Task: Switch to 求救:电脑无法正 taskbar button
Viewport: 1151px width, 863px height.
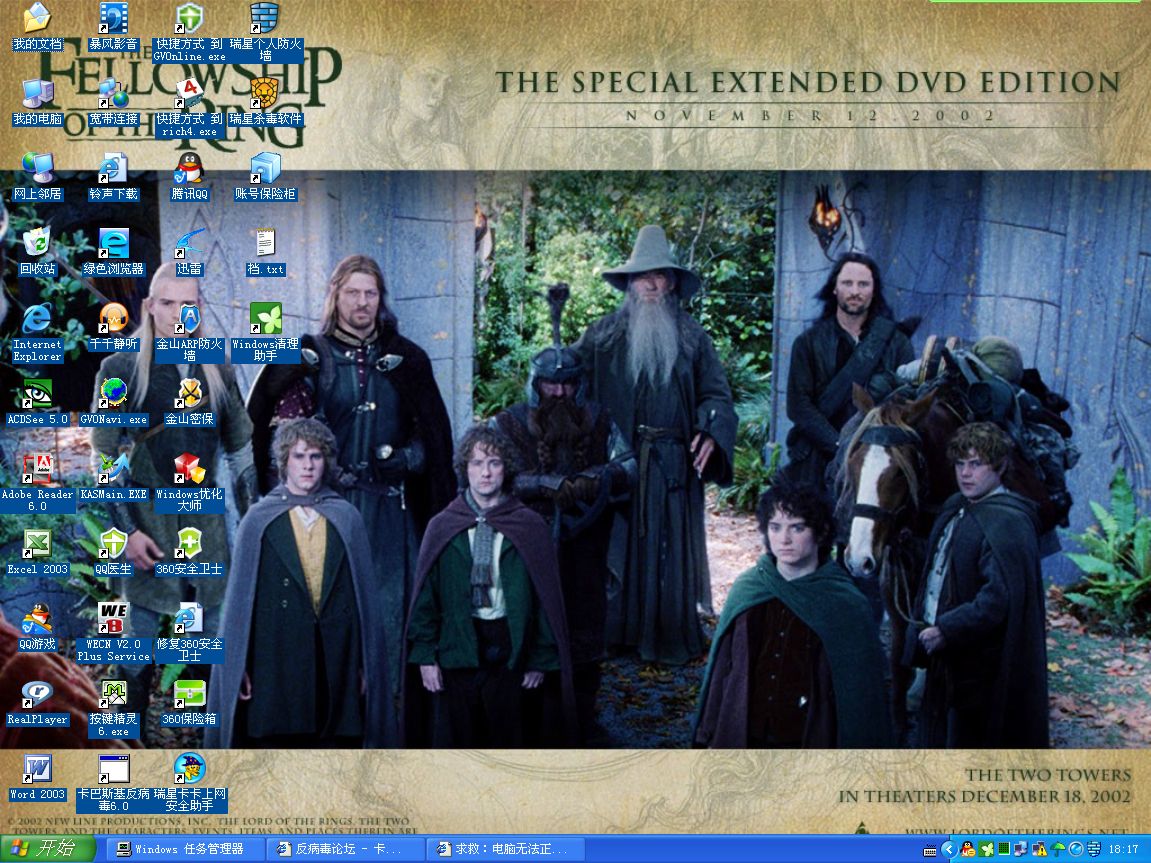Action: pyautogui.click(x=505, y=849)
